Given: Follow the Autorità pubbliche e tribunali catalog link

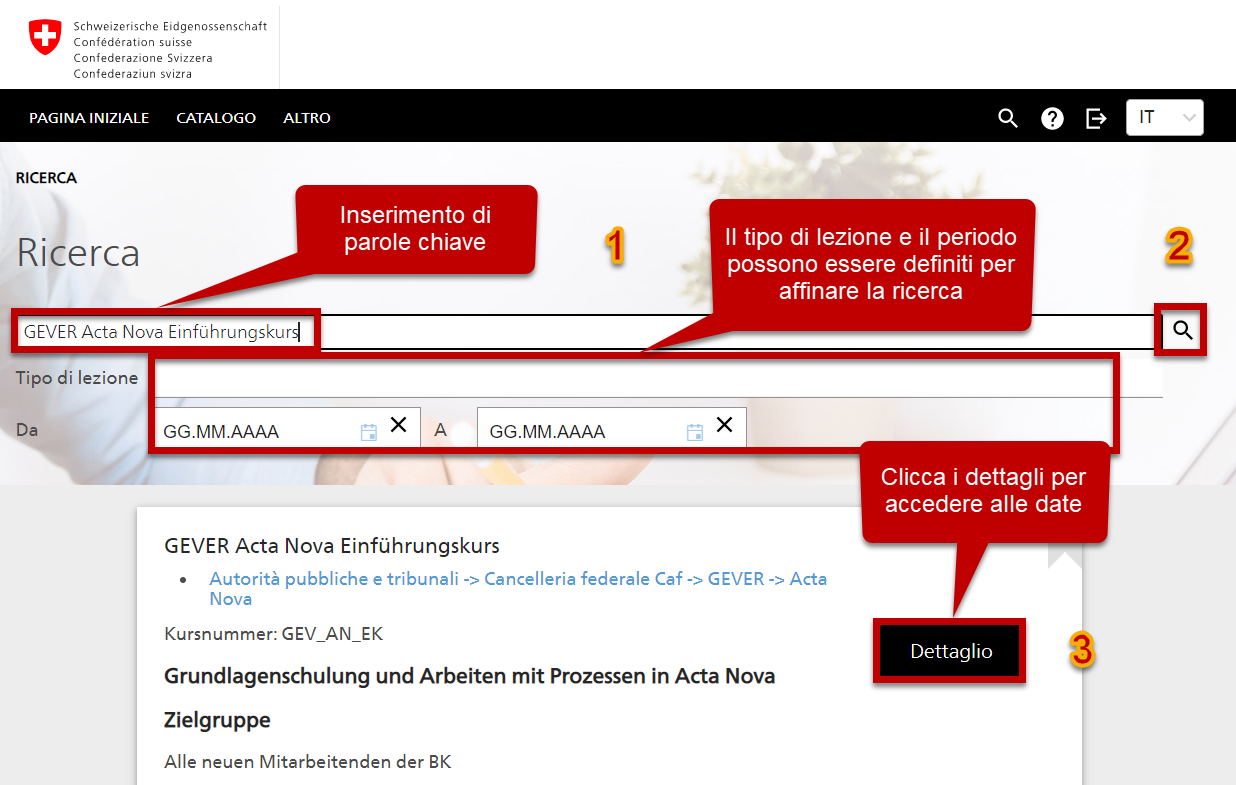Looking at the screenshot, I should (518, 589).
